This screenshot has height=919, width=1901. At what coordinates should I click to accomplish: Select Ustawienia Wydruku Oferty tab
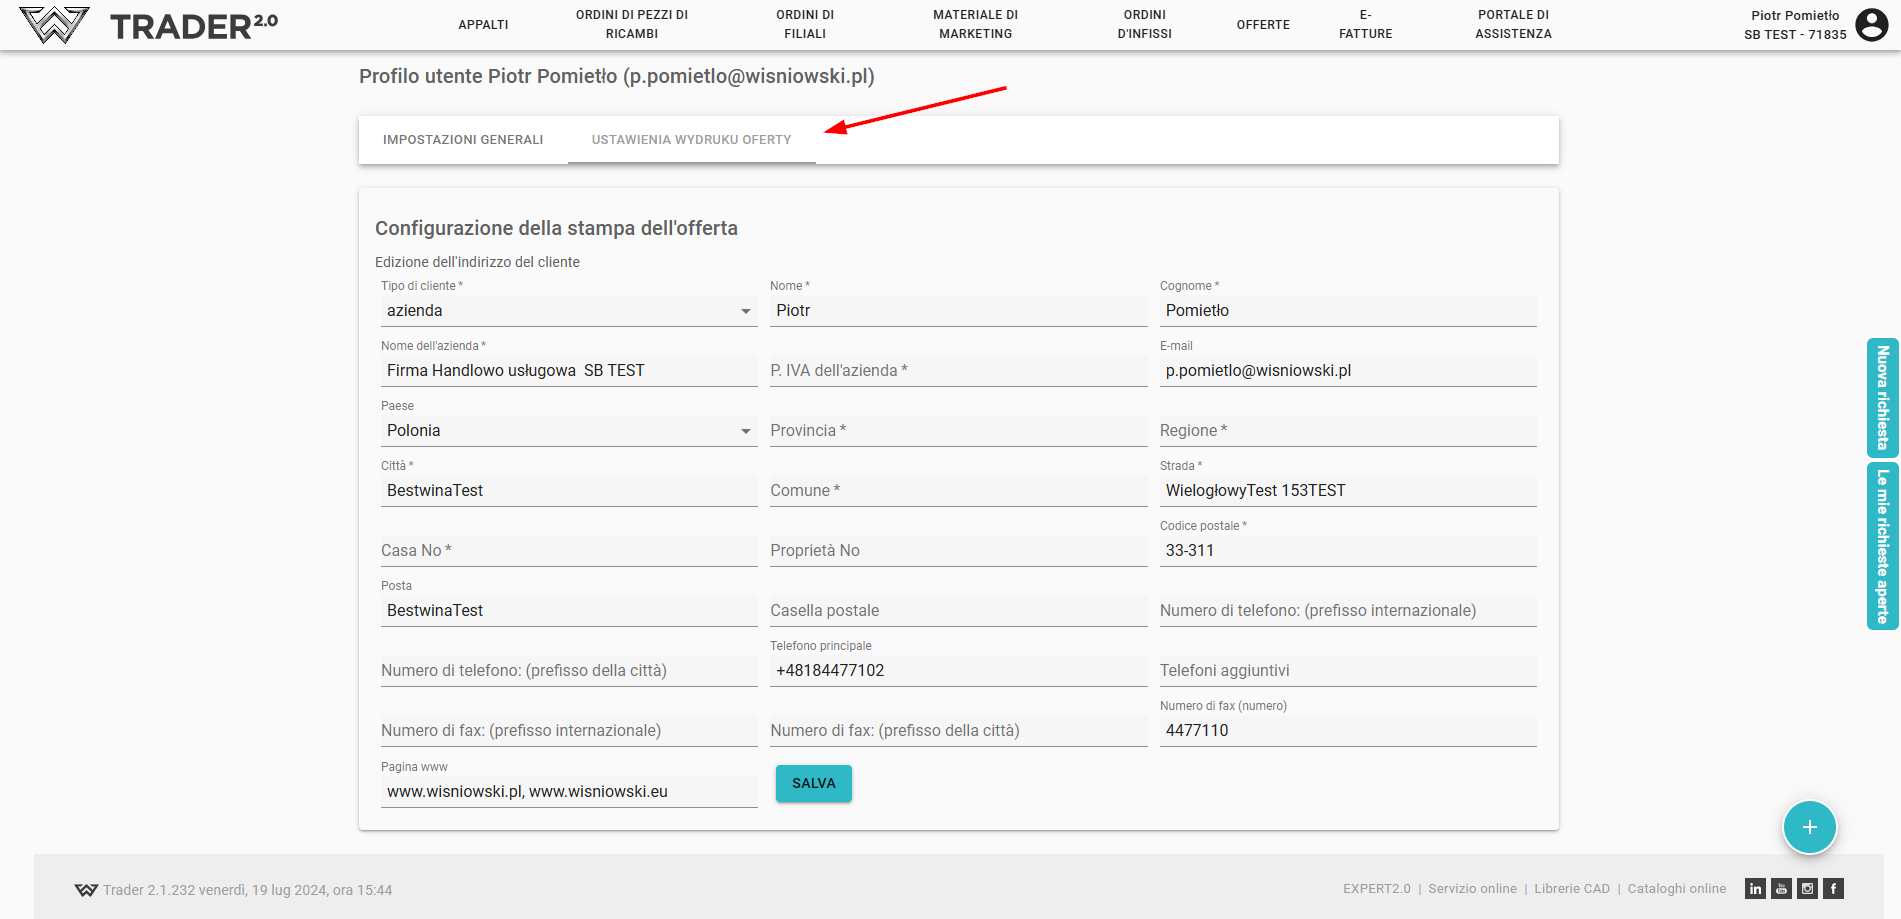click(691, 140)
